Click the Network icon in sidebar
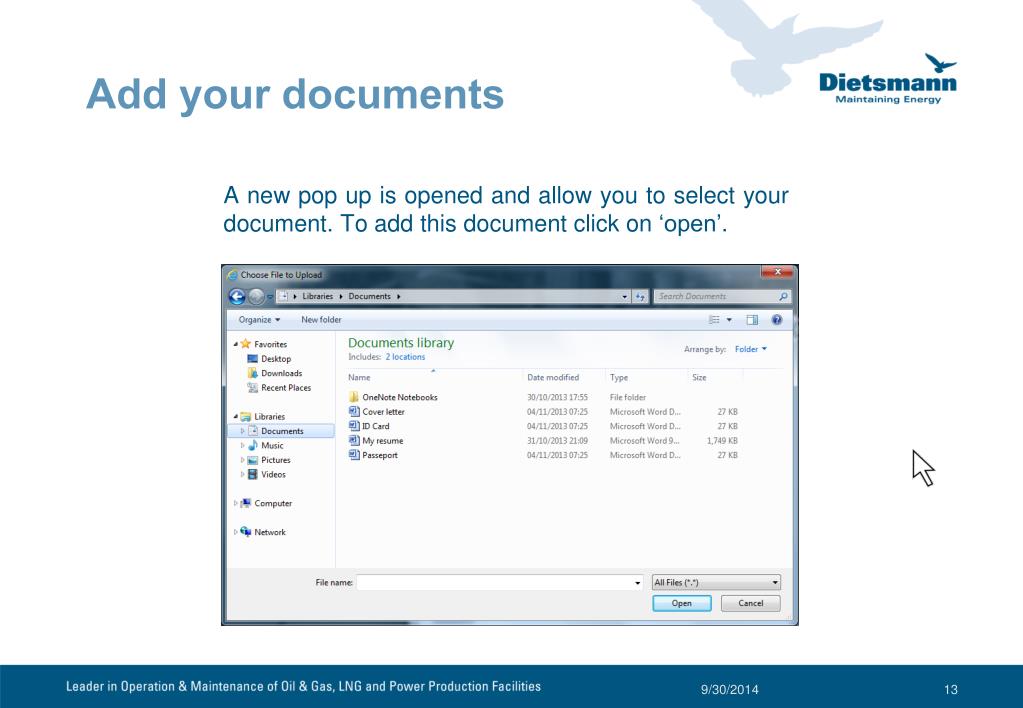 tap(245, 532)
